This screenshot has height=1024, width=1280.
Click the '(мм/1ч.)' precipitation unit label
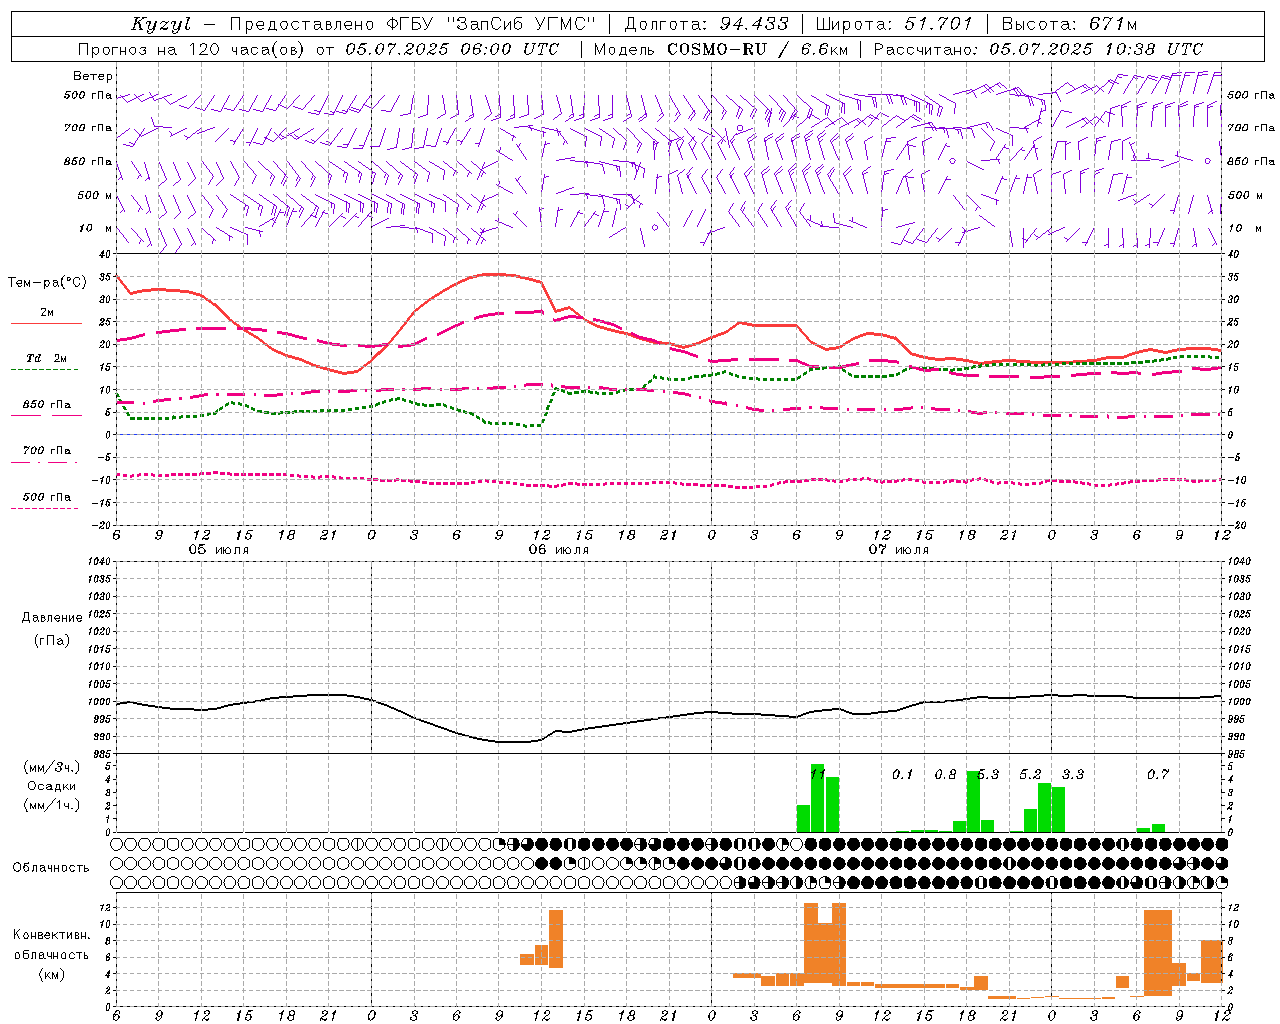52,805
